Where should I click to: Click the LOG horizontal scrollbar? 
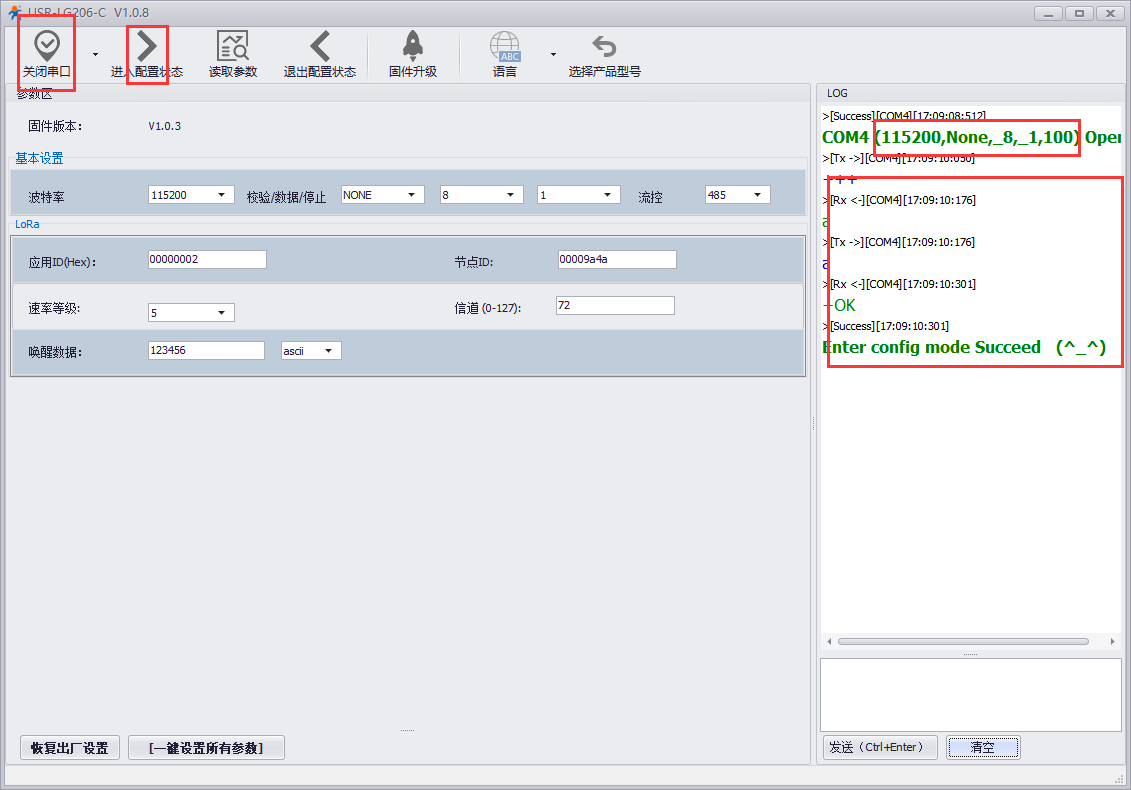[962, 641]
